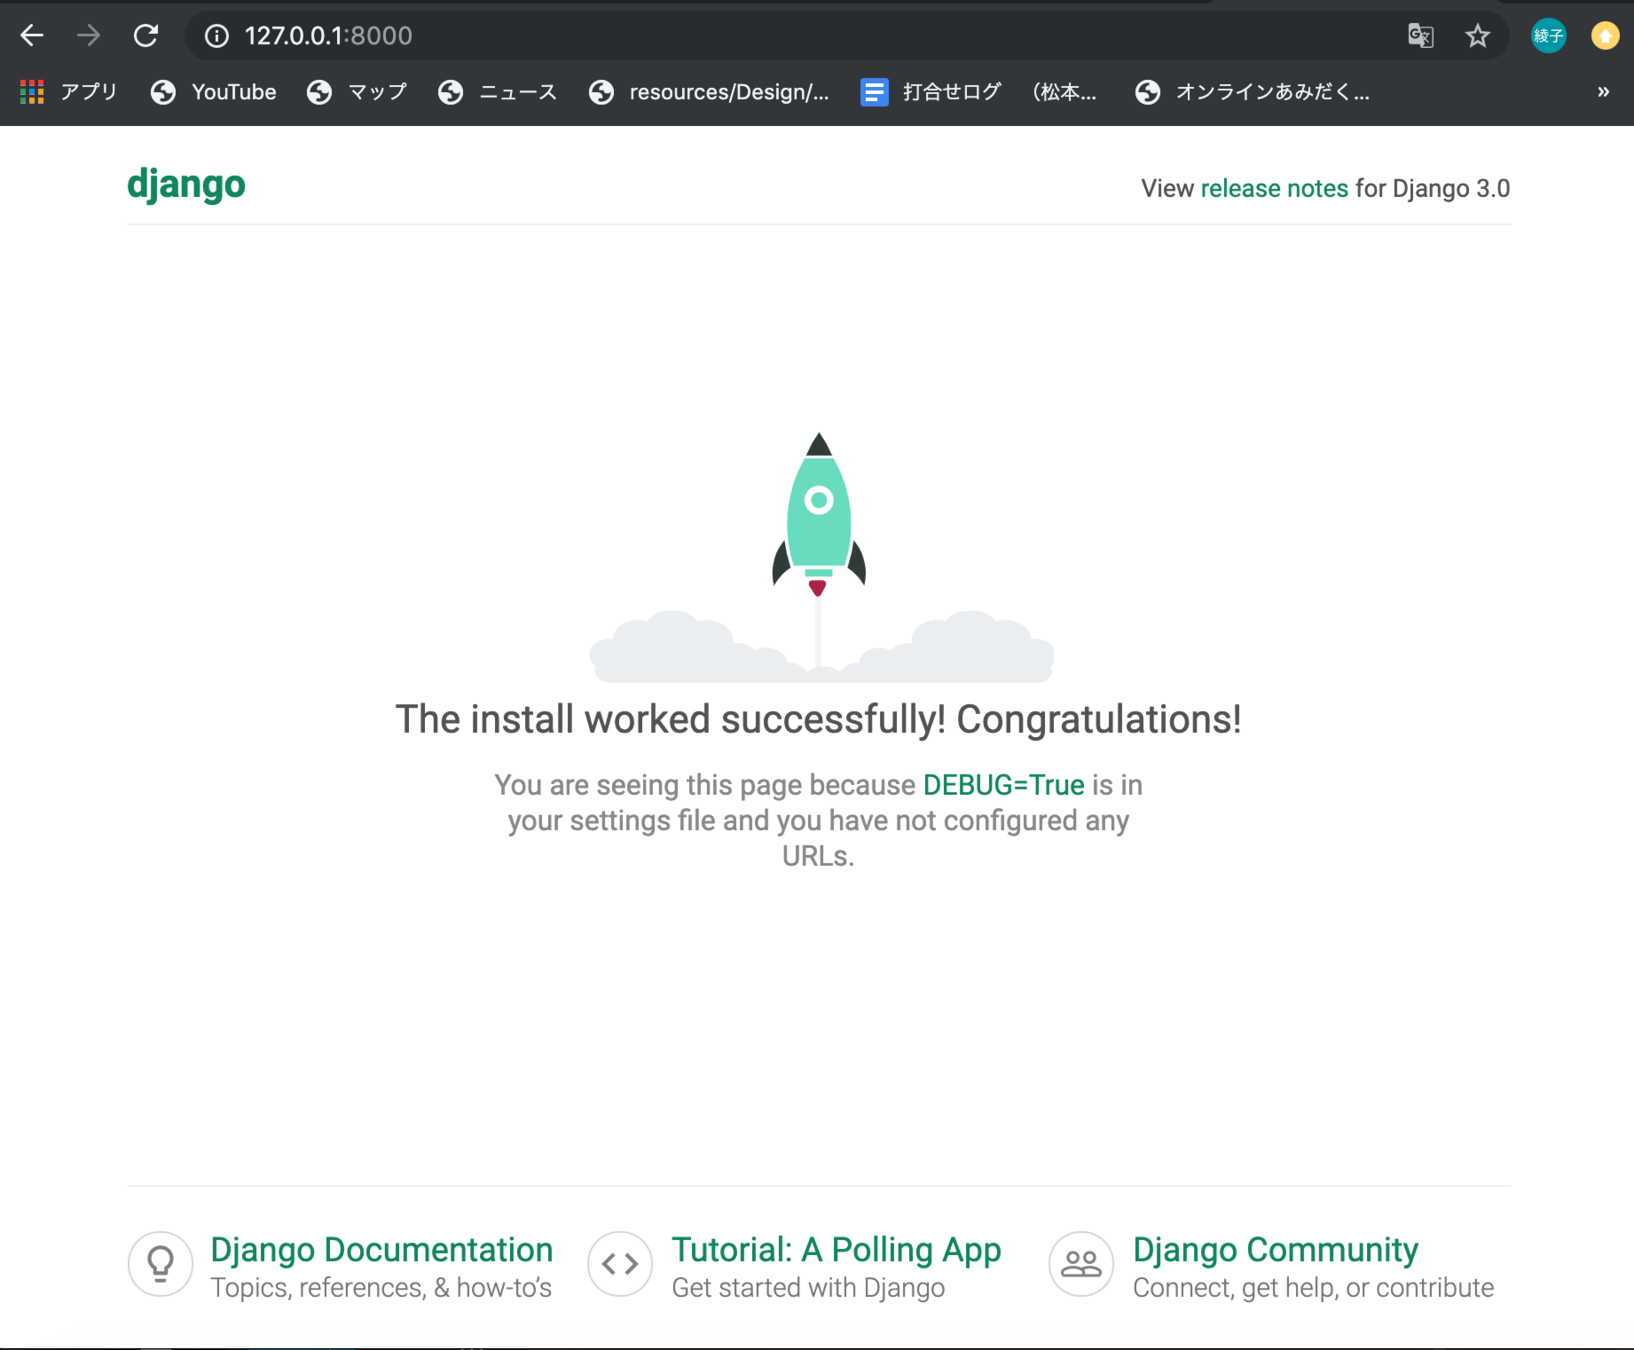1634x1350 pixels.
Task: Click the browser forward arrow
Action: coord(89,36)
